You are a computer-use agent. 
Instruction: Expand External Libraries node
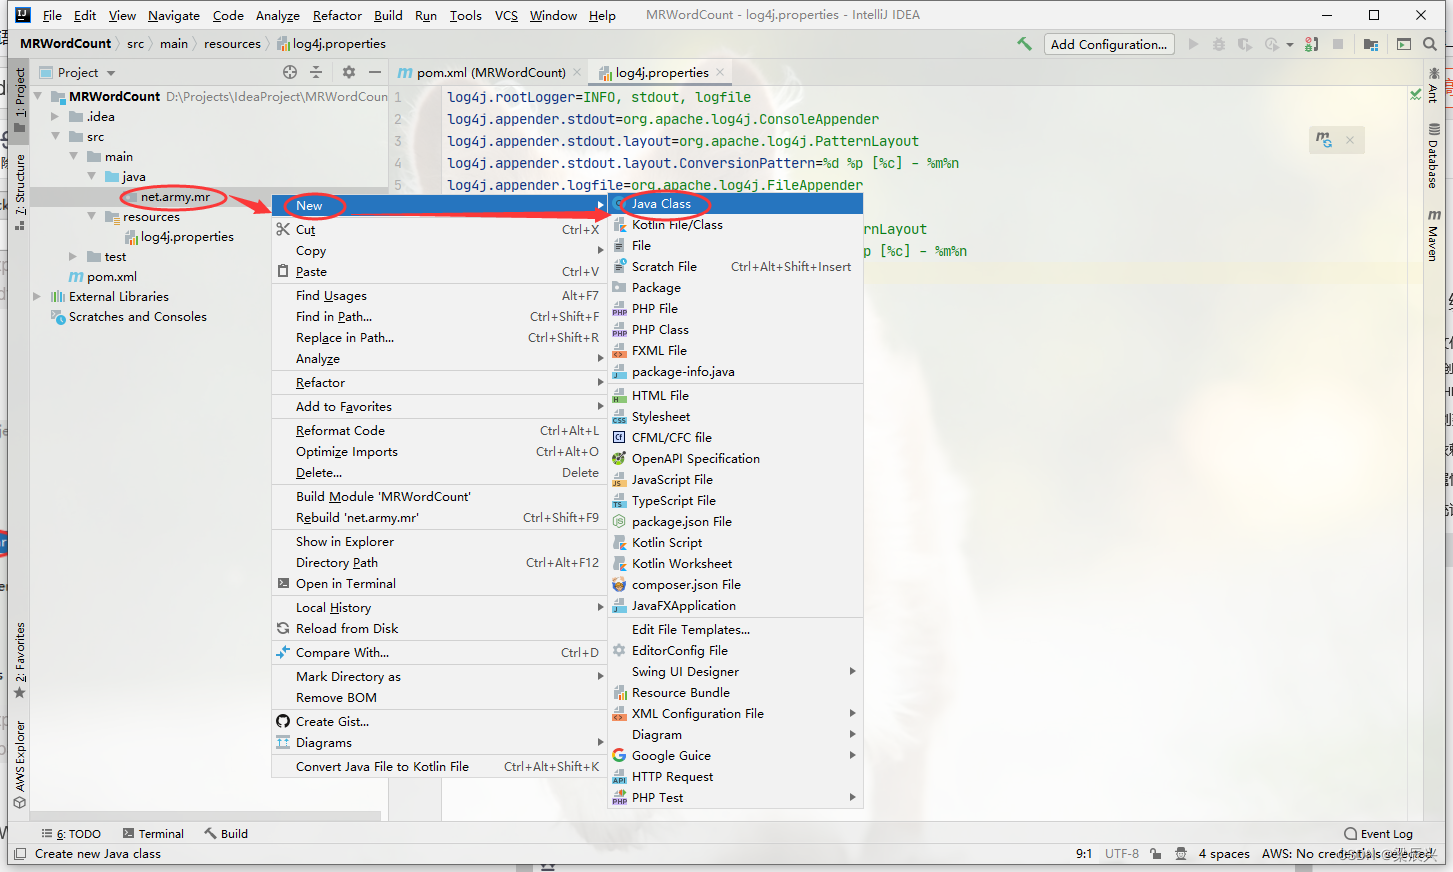(38, 297)
